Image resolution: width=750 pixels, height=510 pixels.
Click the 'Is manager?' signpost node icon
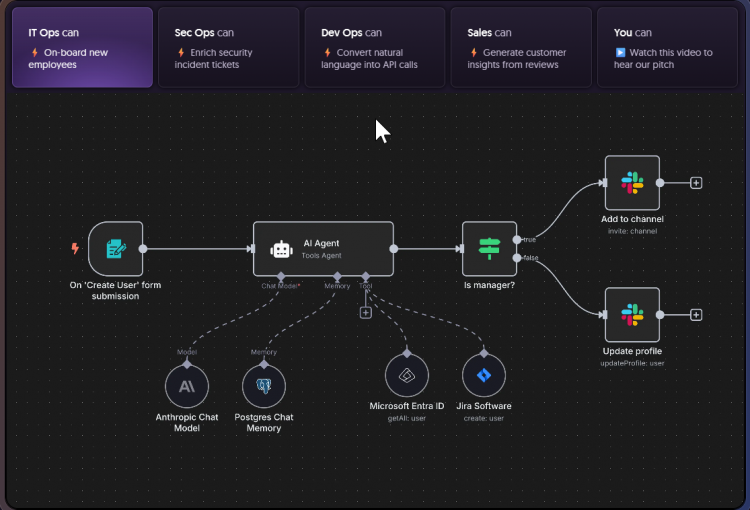489,249
